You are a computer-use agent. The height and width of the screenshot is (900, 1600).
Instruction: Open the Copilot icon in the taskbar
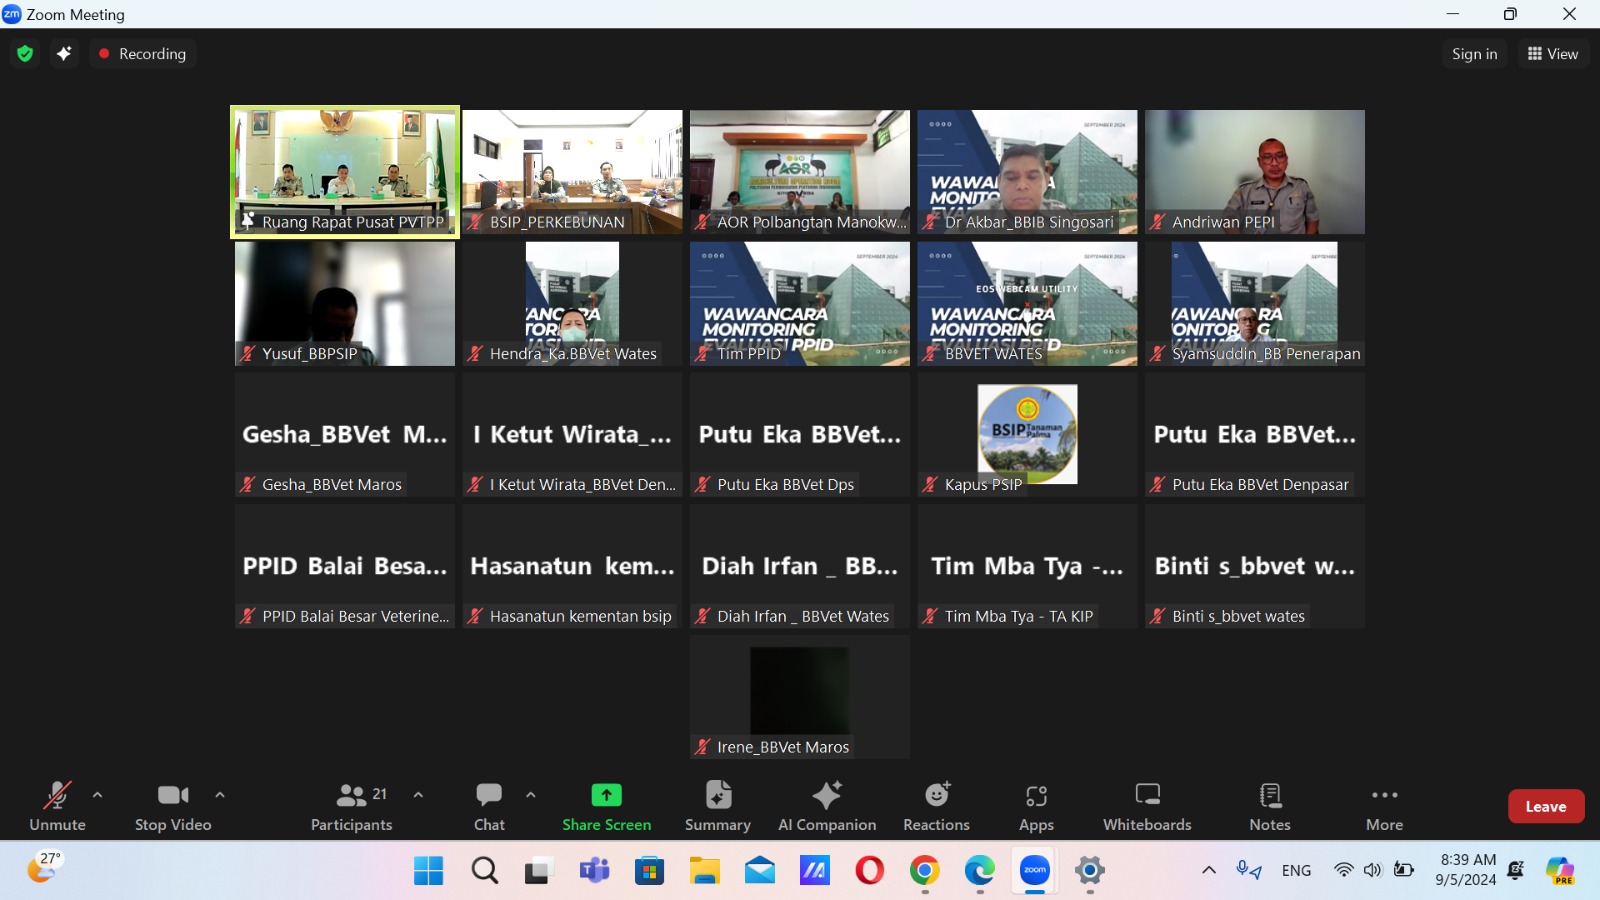point(1560,871)
